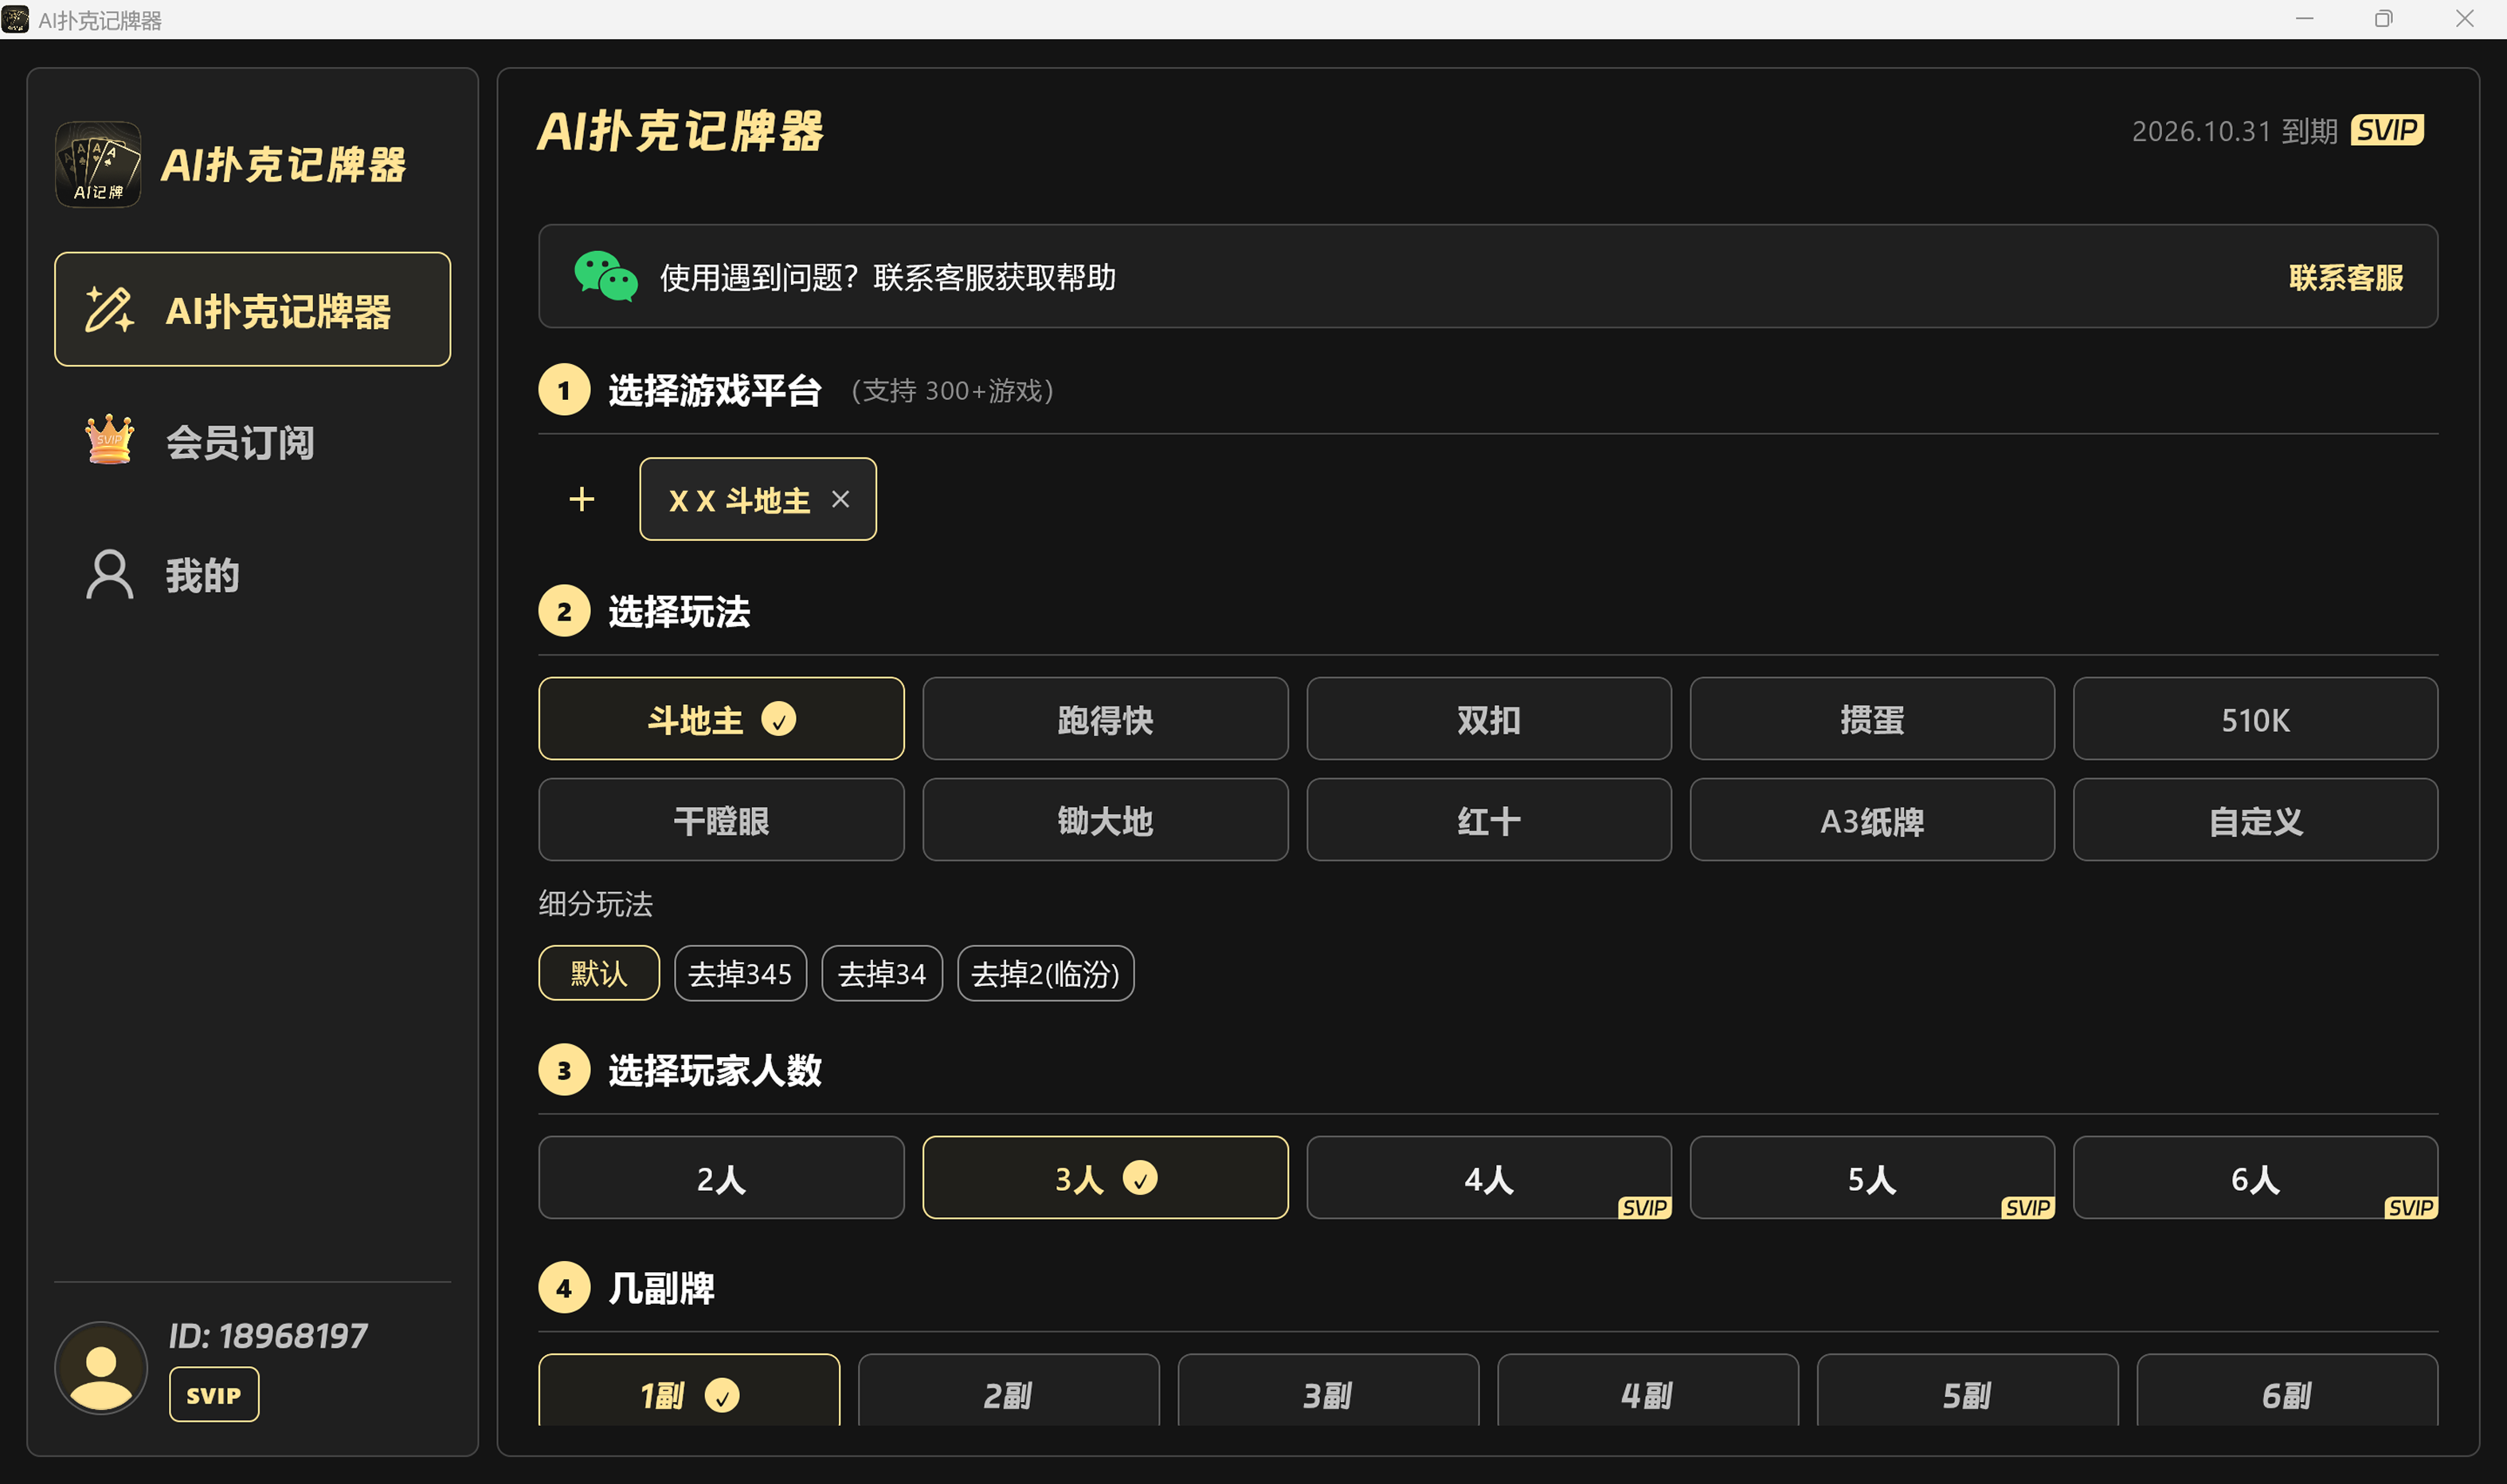The width and height of the screenshot is (2507, 1484).
Task: Choose 4副 deck count
Action: 1647,1390
